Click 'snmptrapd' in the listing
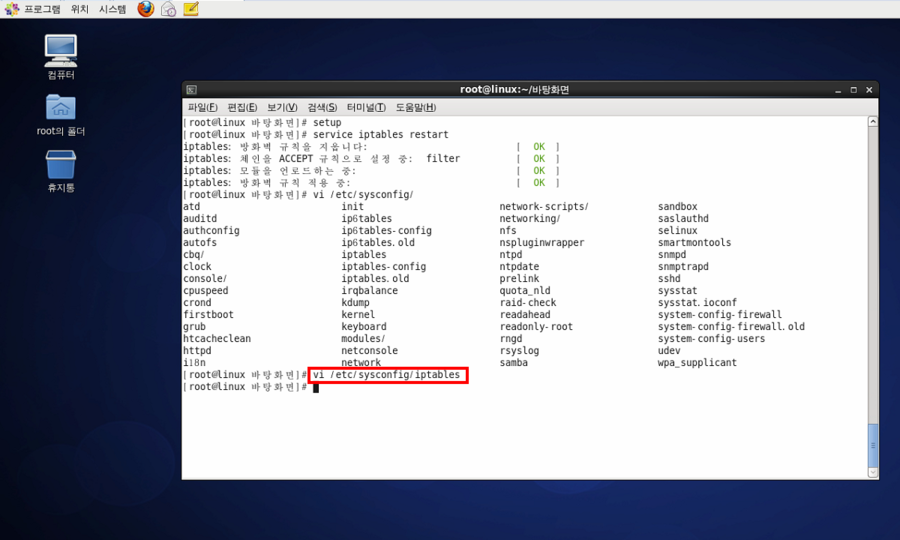Image resolution: width=900 pixels, height=540 pixels. 683,267
